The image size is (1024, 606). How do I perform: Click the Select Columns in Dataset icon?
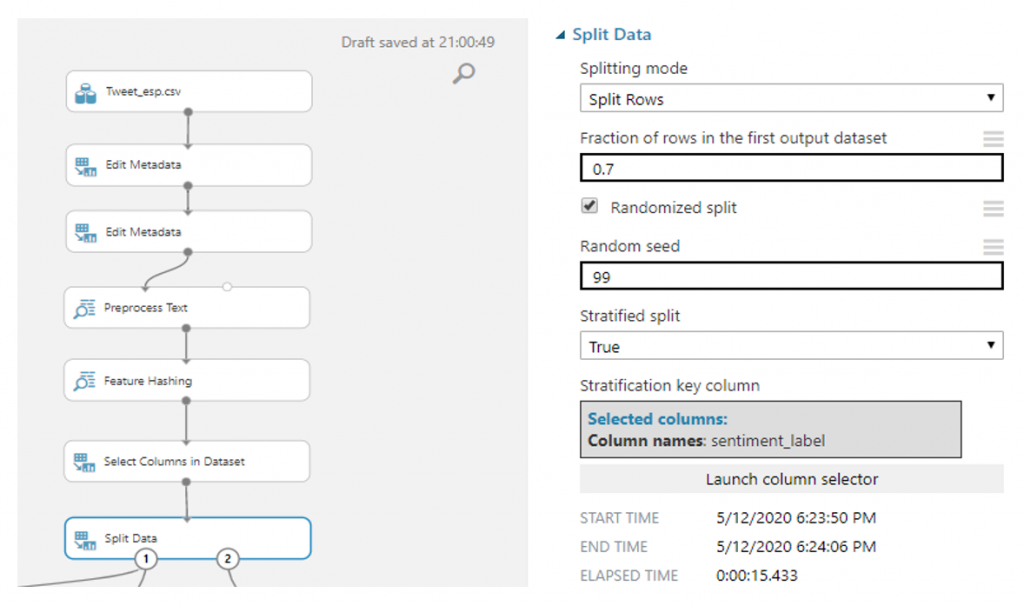85,462
